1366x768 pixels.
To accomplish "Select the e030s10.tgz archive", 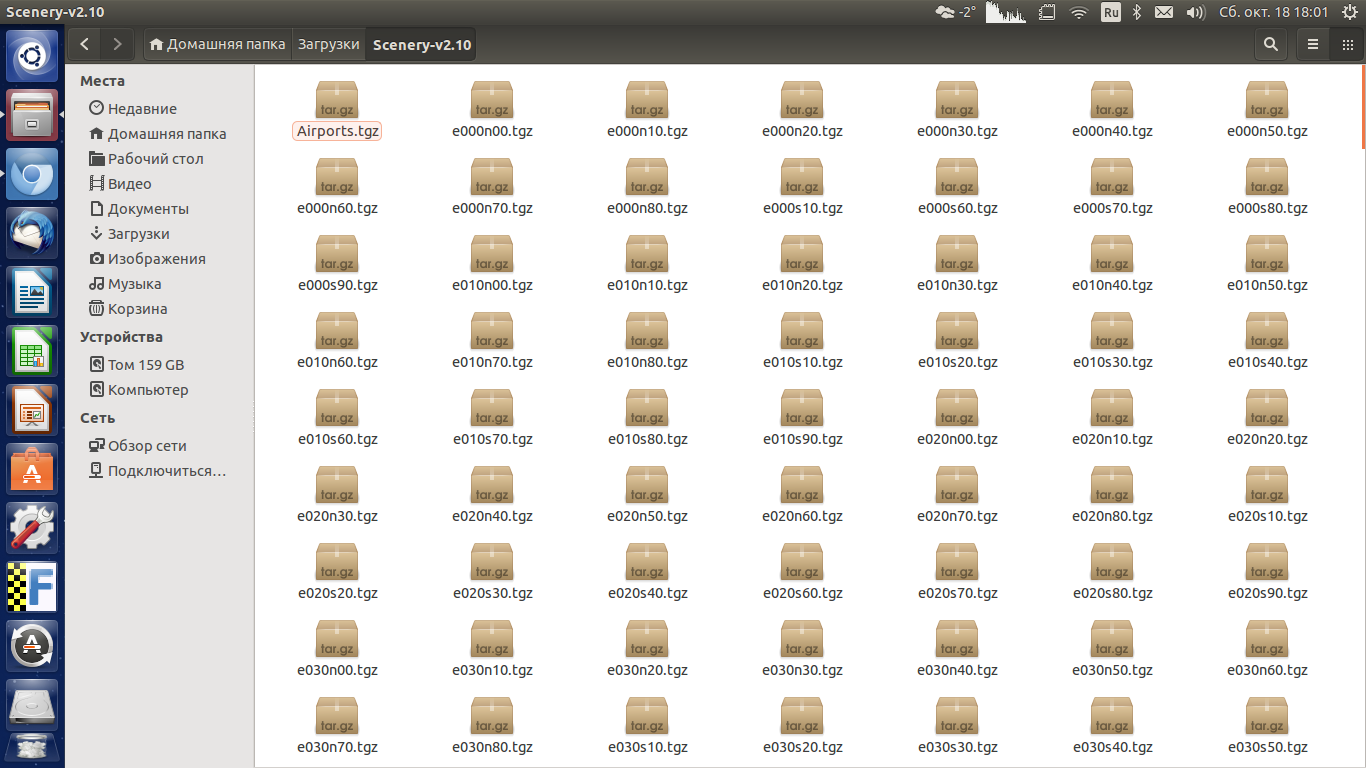I will pyautogui.click(x=647, y=726).
